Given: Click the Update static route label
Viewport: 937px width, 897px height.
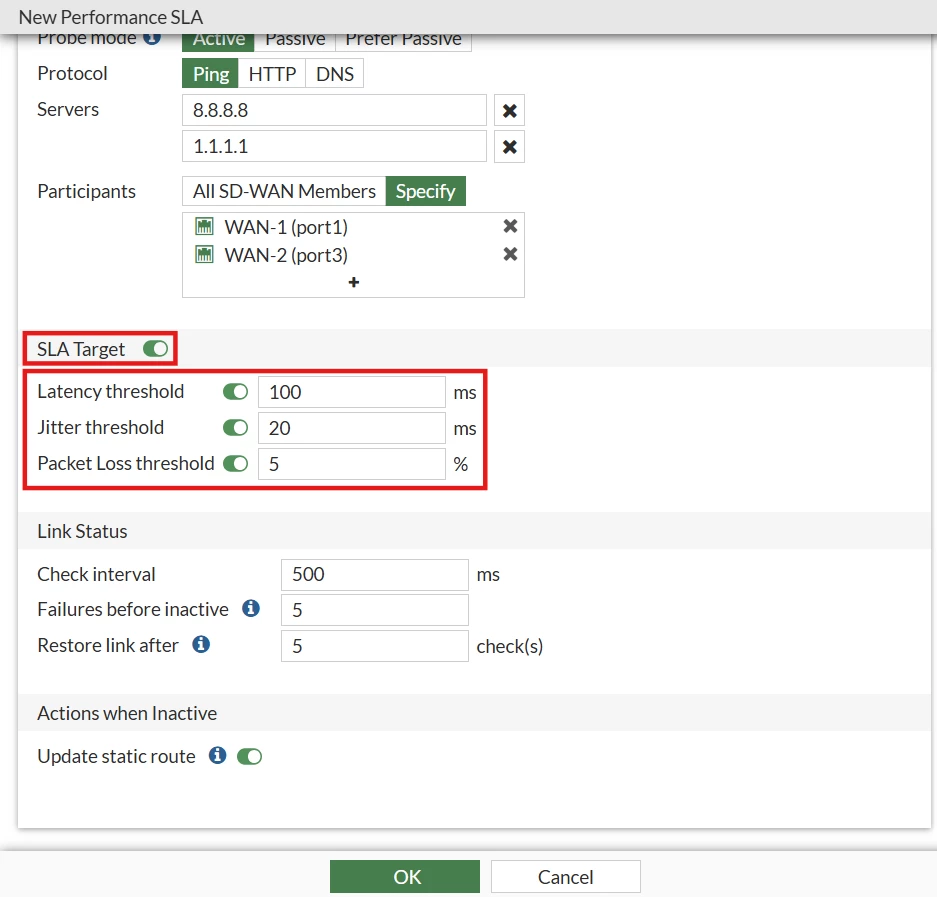Looking at the screenshot, I should 116,756.
